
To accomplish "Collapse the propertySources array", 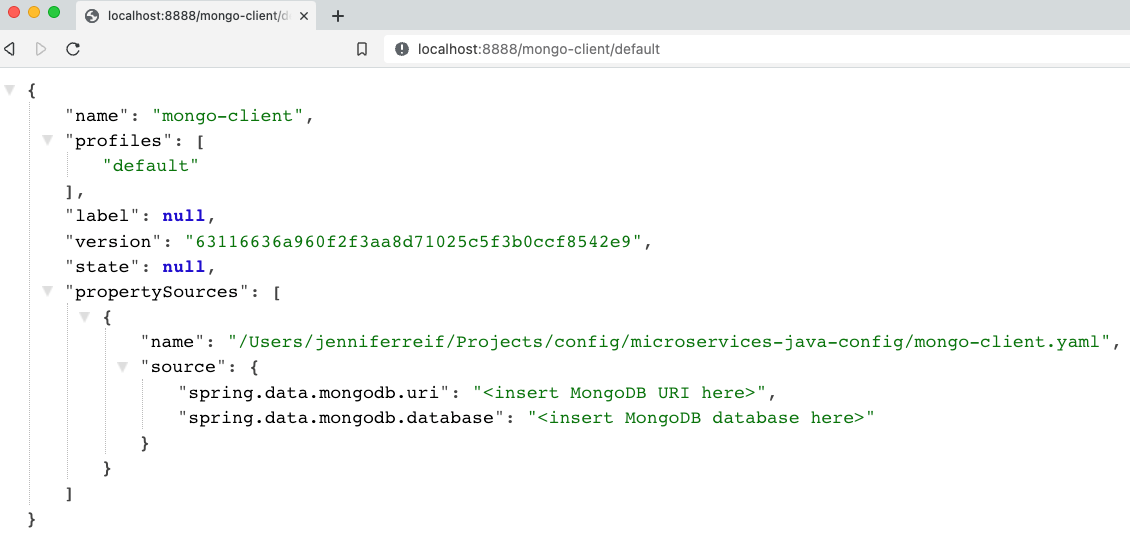I will click(x=48, y=291).
